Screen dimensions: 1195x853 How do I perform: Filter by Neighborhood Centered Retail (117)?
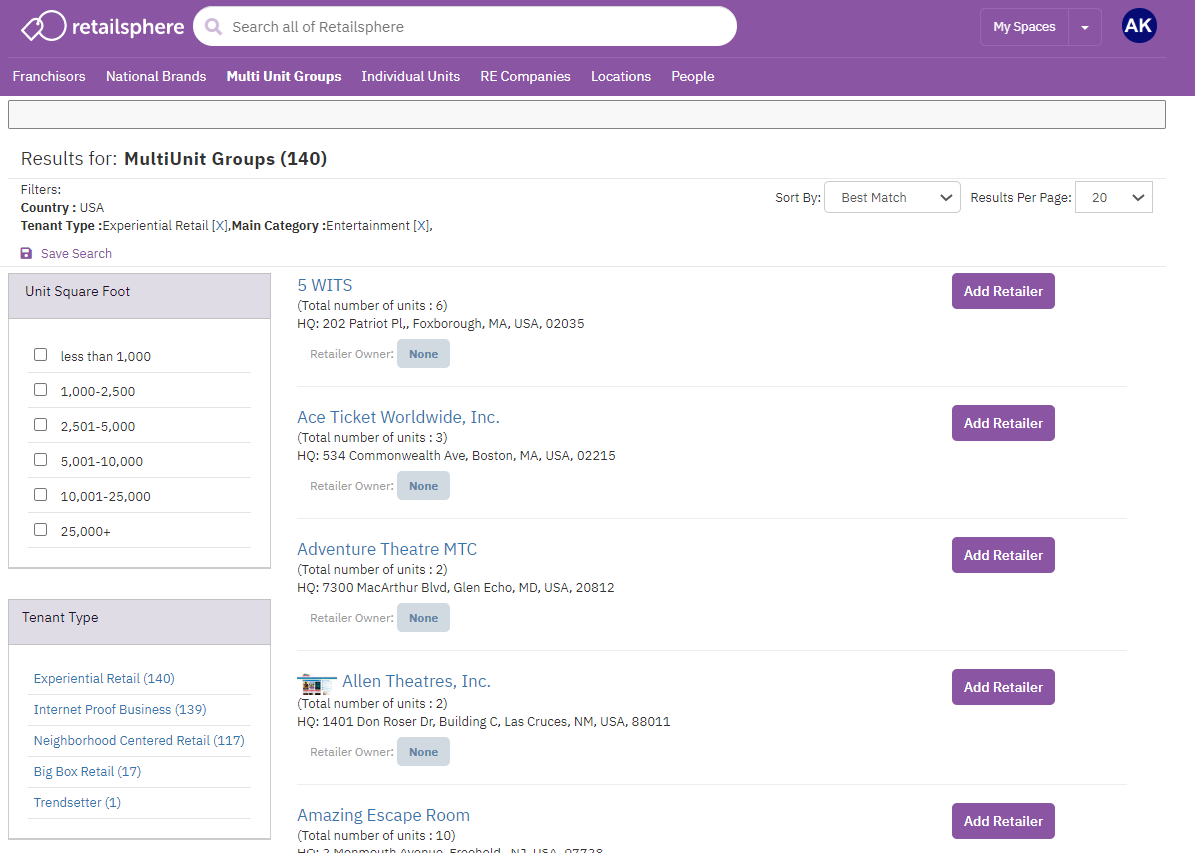pyautogui.click(x=139, y=741)
